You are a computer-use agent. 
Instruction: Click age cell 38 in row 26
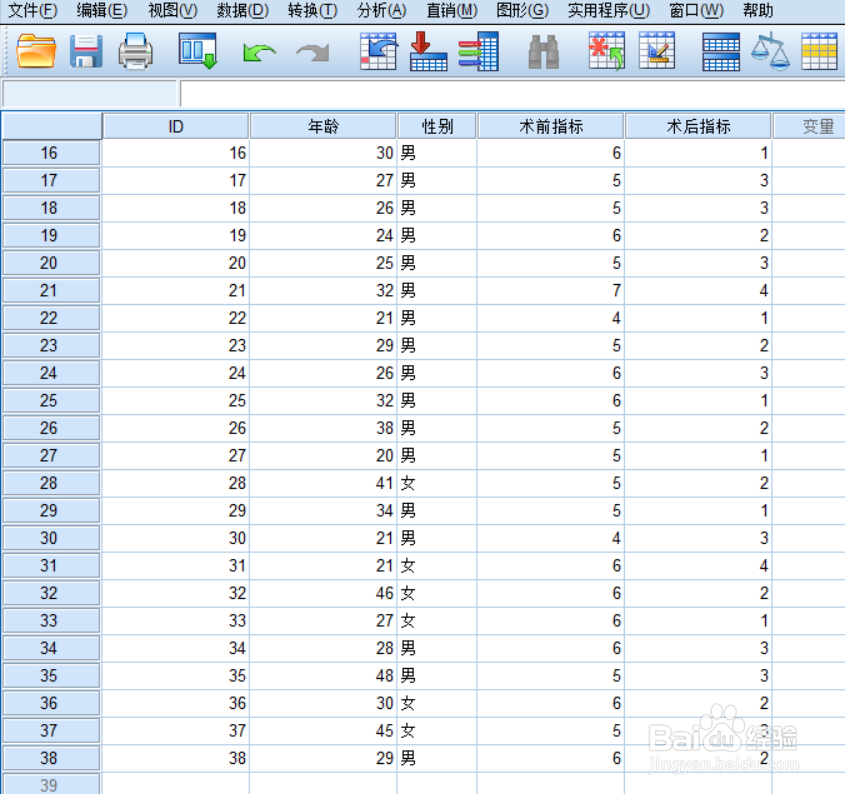point(323,428)
